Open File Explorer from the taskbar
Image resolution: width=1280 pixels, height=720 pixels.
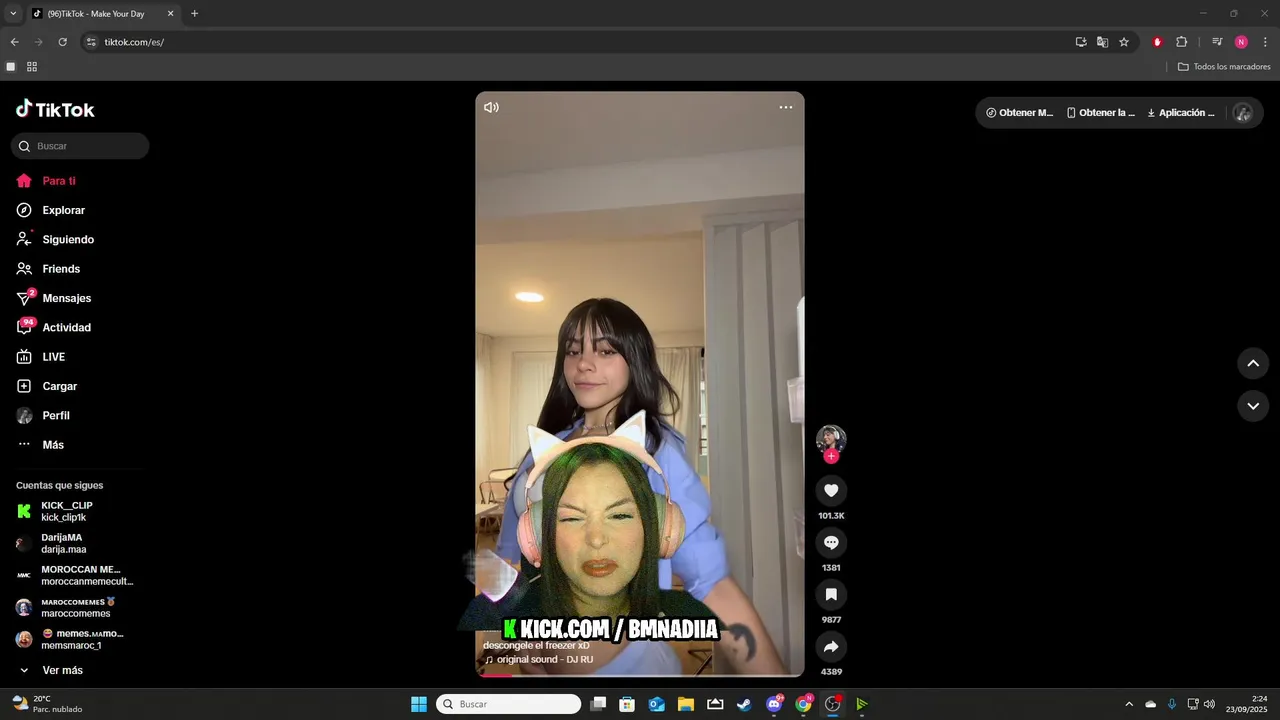coord(686,704)
